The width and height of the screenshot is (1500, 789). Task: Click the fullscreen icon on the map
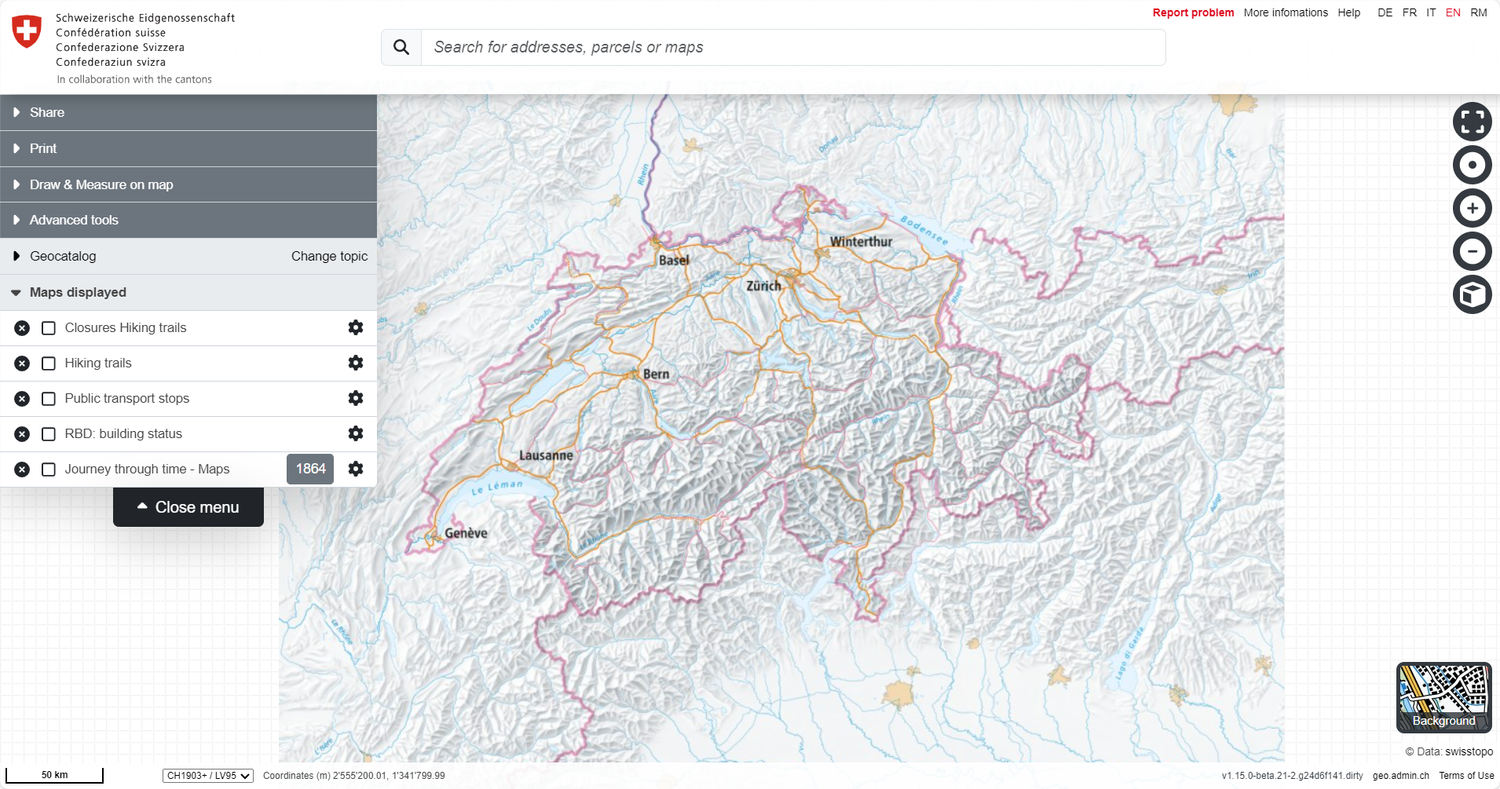[x=1472, y=122]
